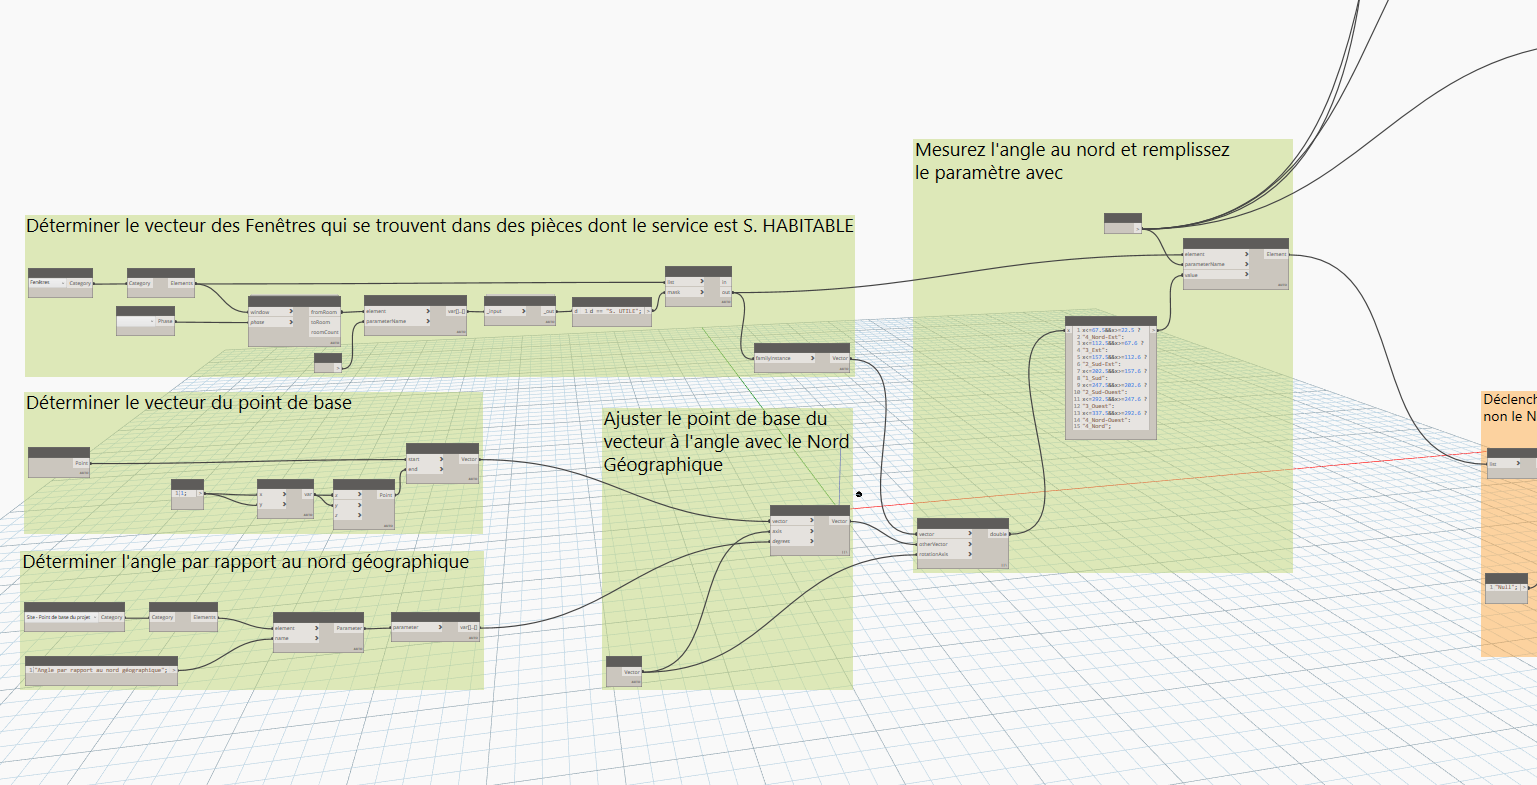This screenshot has height=785, width=1537.
Task: Click the 'rotationAxis' input port
Action: (944, 554)
